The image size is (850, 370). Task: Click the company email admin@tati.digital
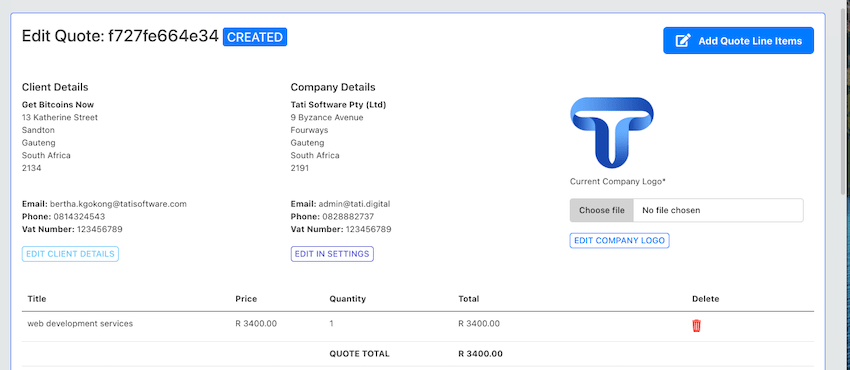(x=355, y=204)
